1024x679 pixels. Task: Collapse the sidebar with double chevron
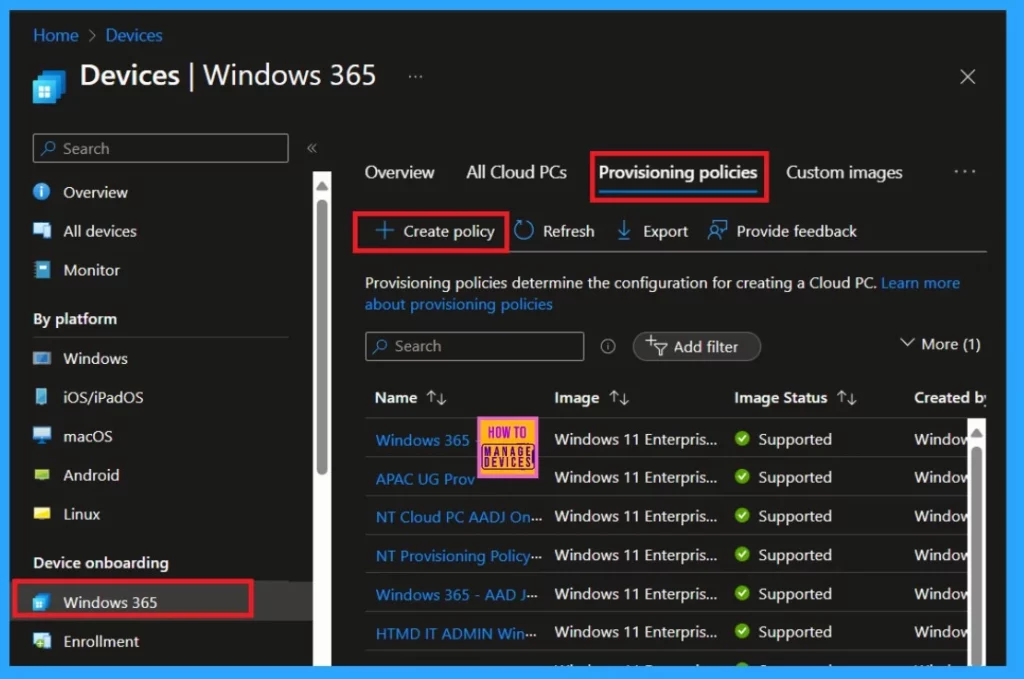pyautogui.click(x=312, y=148)
